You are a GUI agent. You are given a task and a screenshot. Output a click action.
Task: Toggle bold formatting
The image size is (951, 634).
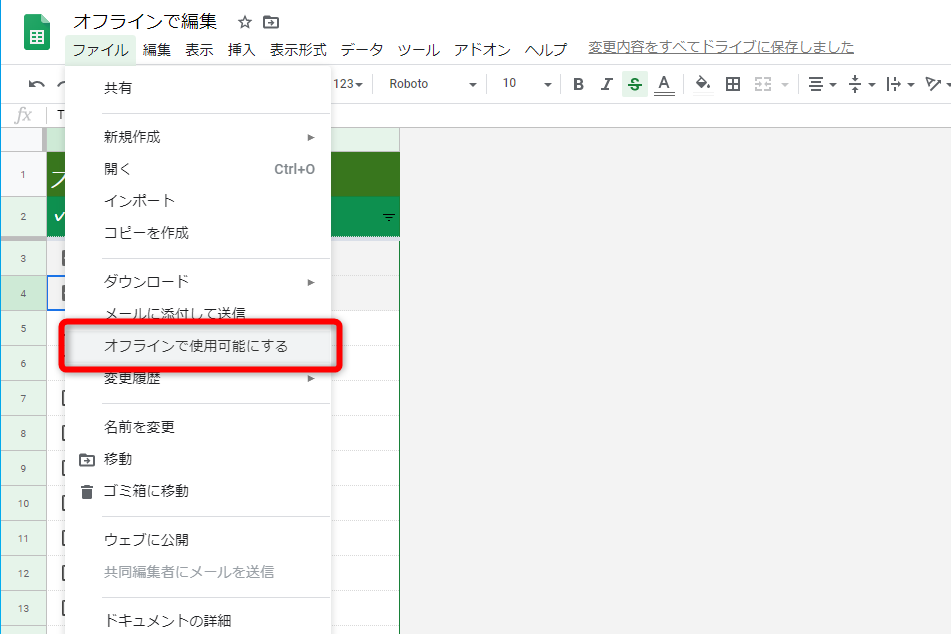tap(578, 84)
